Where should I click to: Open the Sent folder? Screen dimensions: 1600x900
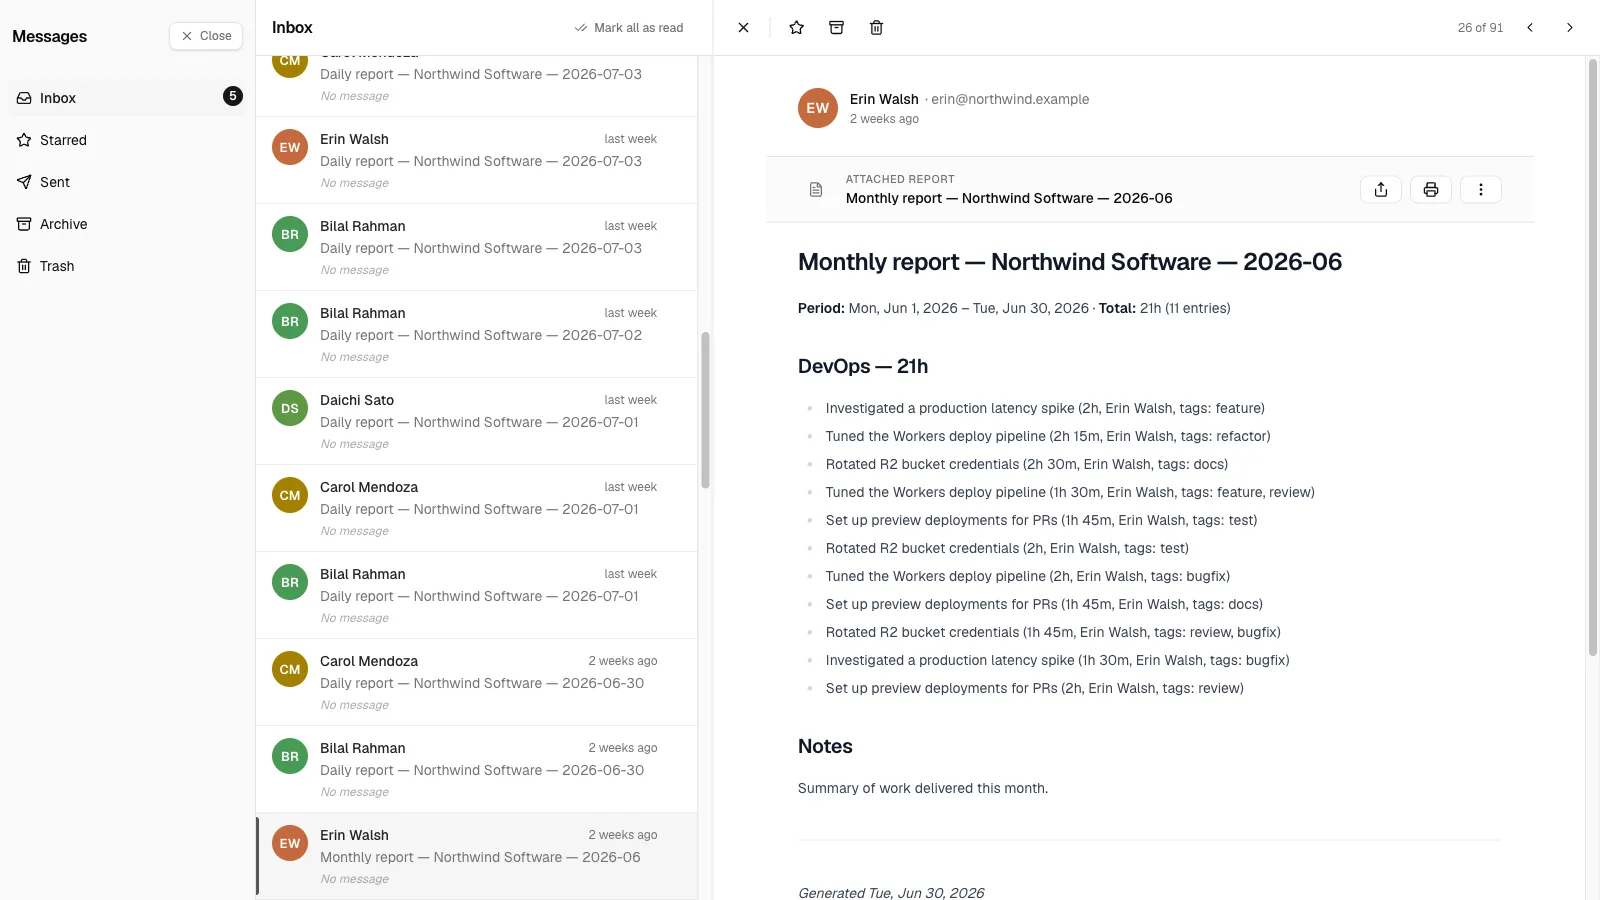pyautogui.click(x=128, y=182)
